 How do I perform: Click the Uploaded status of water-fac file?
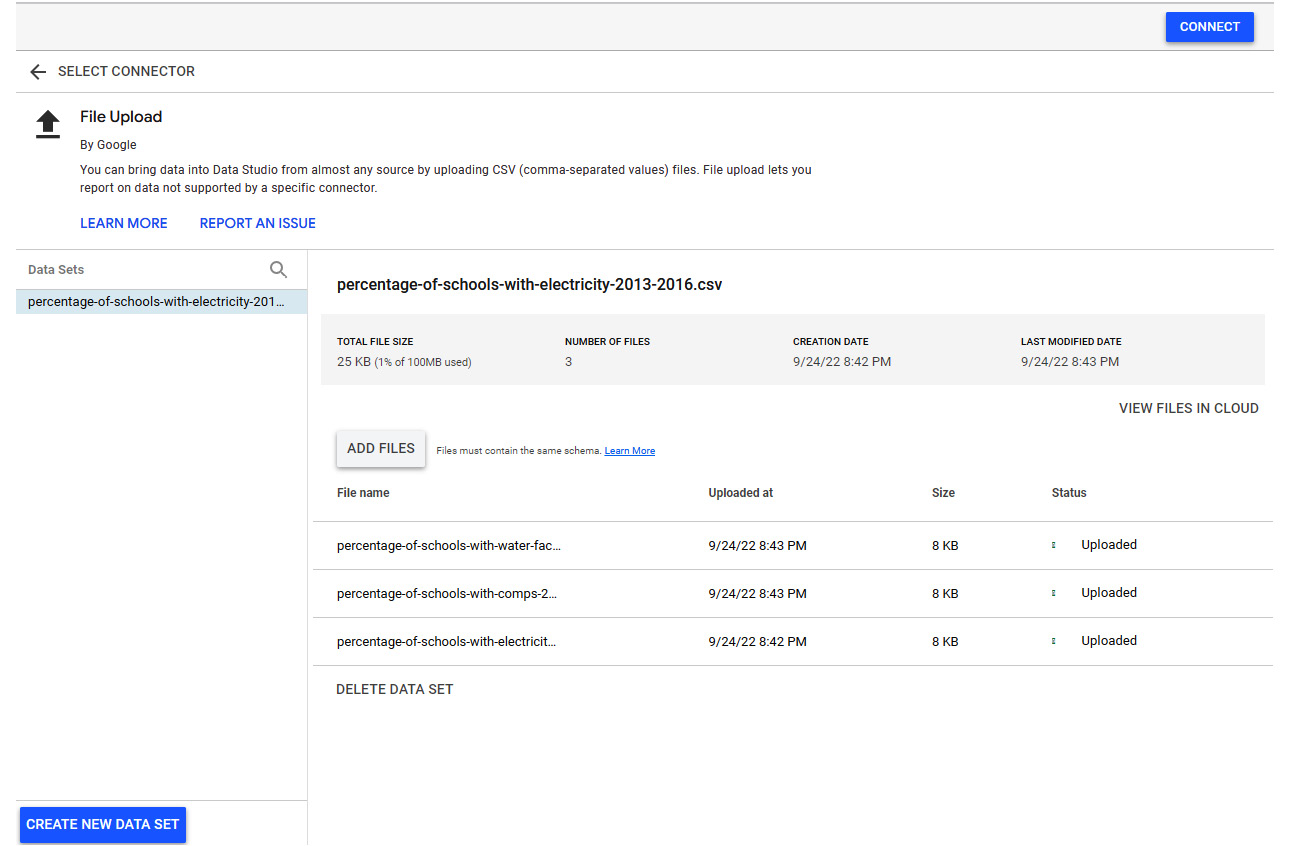click(1109, 545)
